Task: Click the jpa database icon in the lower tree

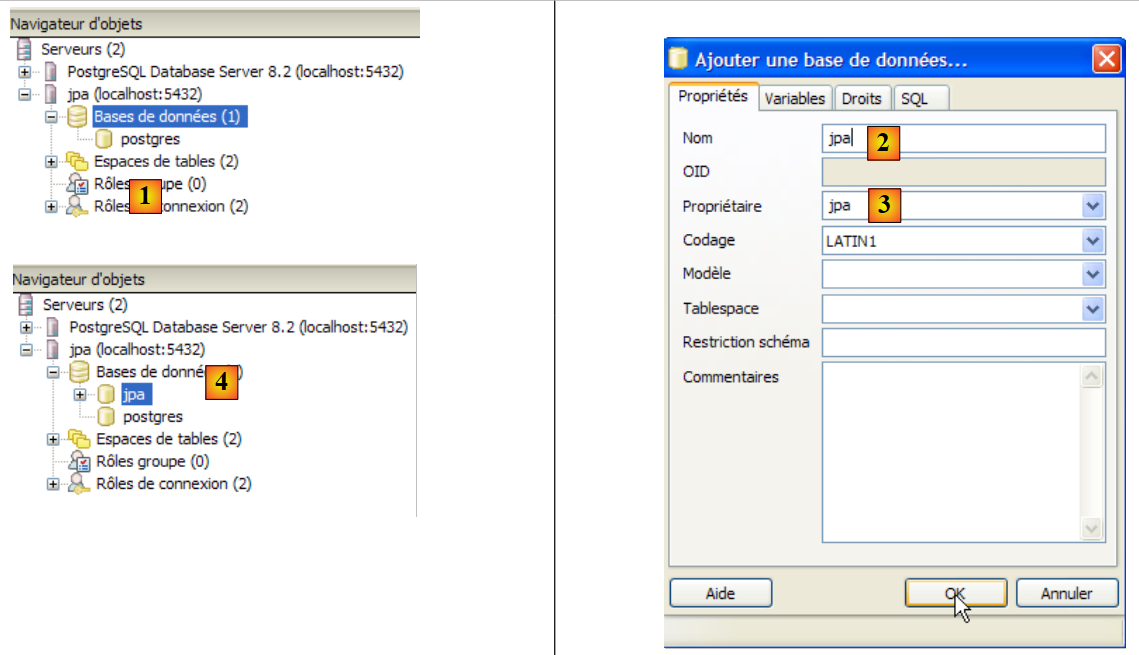Action: (x=106, y=395)
